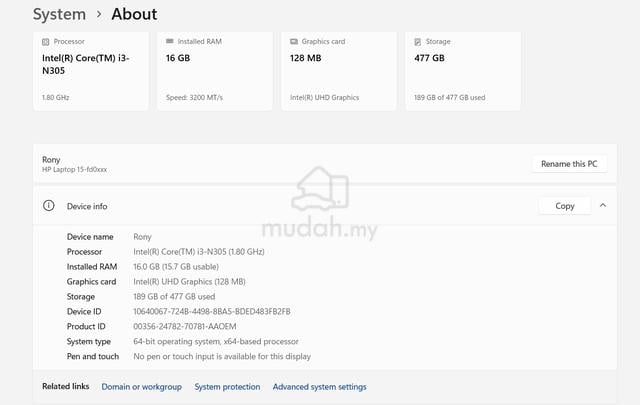Screen dimensions: 640x405
Task: Open Domain or workgroup link
Action: [x=142, y=387]
